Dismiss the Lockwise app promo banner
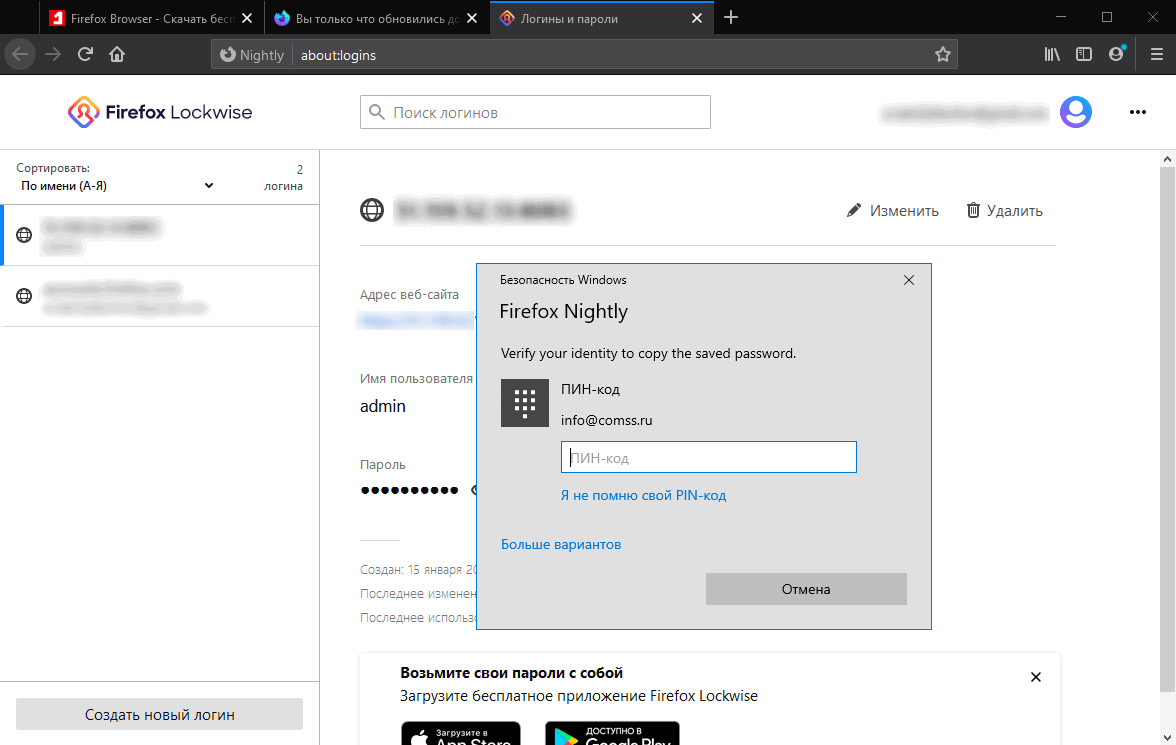The image size is (1176, 745). click(x=1036, y=677)
